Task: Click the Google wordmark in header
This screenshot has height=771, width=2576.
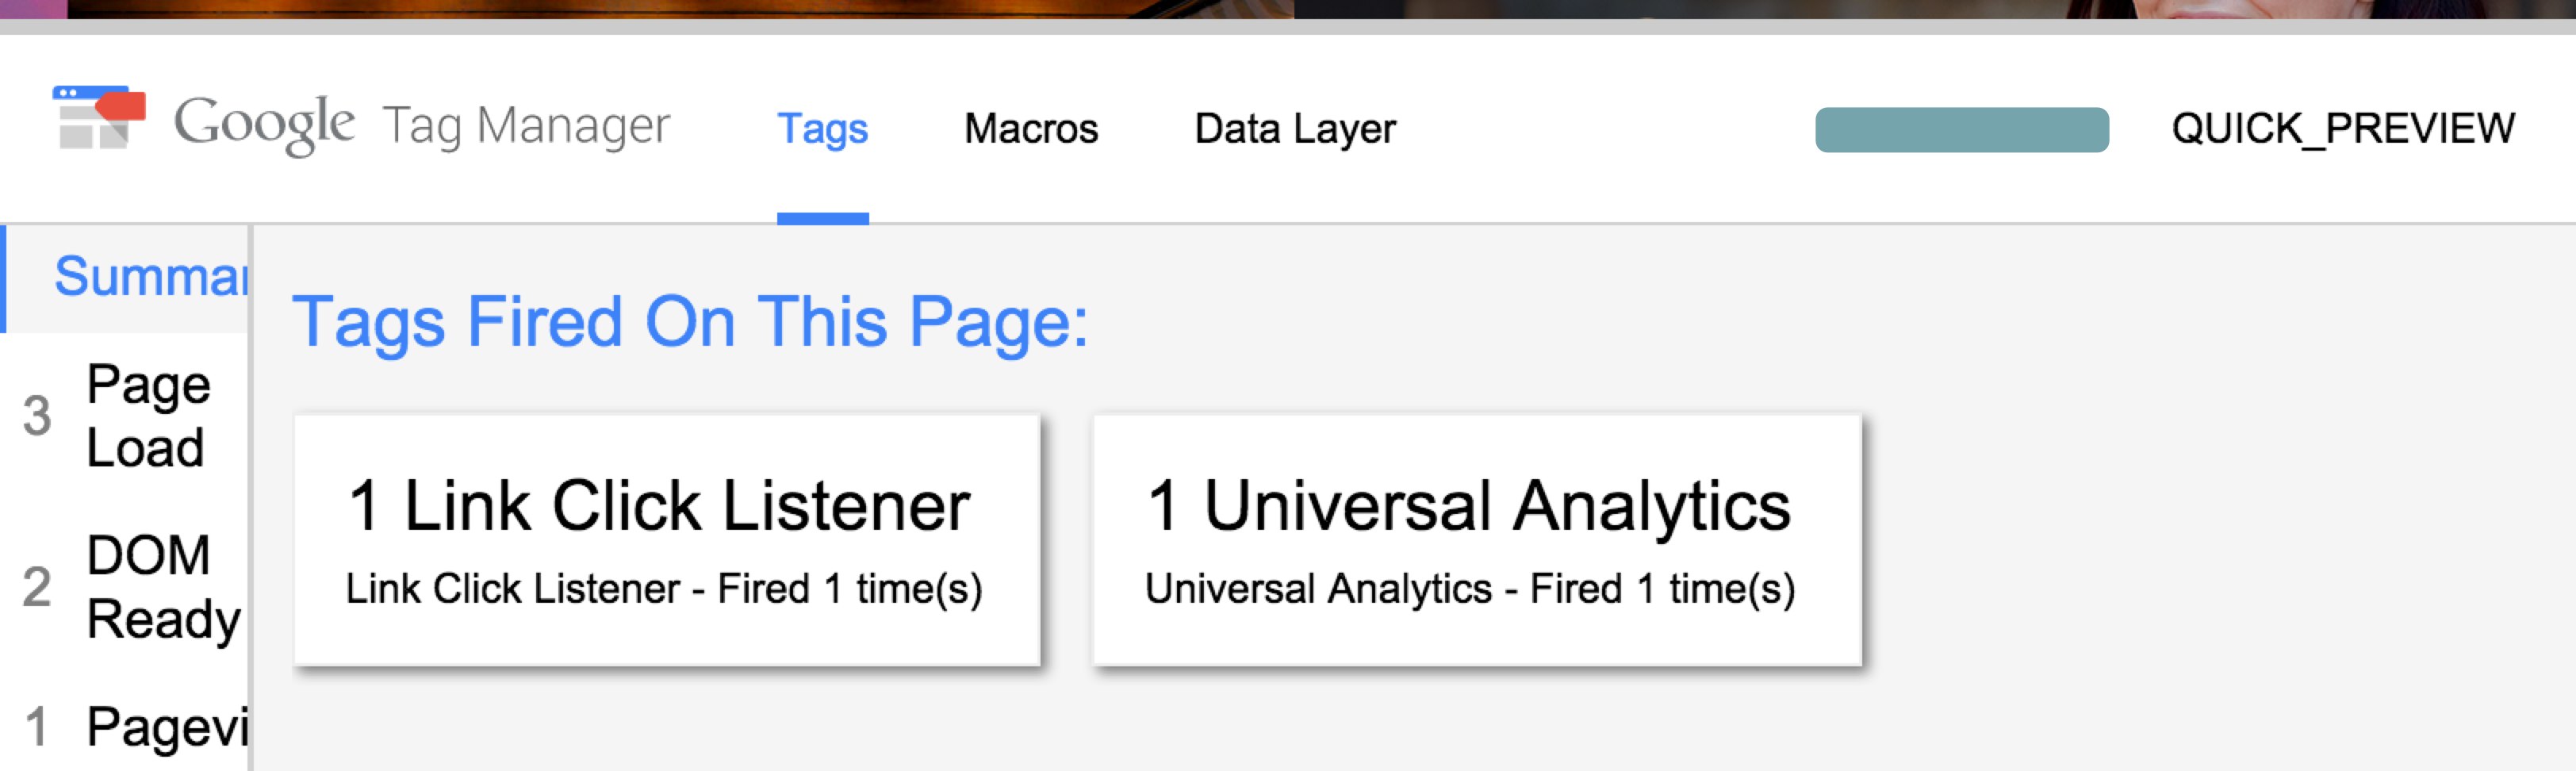Action: 264,125
